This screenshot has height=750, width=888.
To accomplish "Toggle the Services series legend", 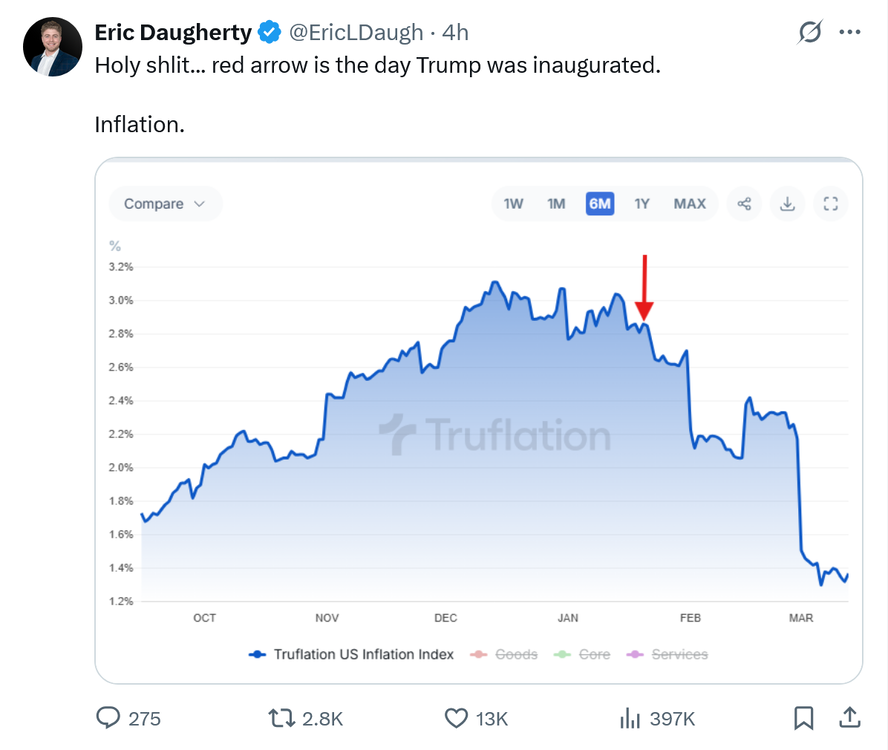I will [x=667, y=654].
